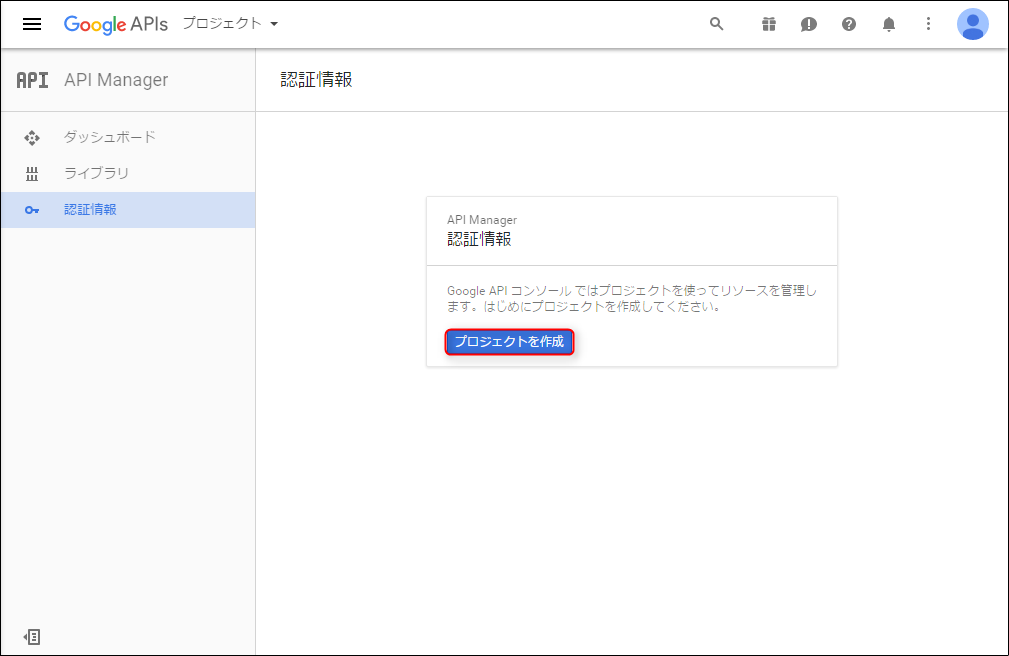
Task: Click the API Manager sidebar title
Action: 116,80
